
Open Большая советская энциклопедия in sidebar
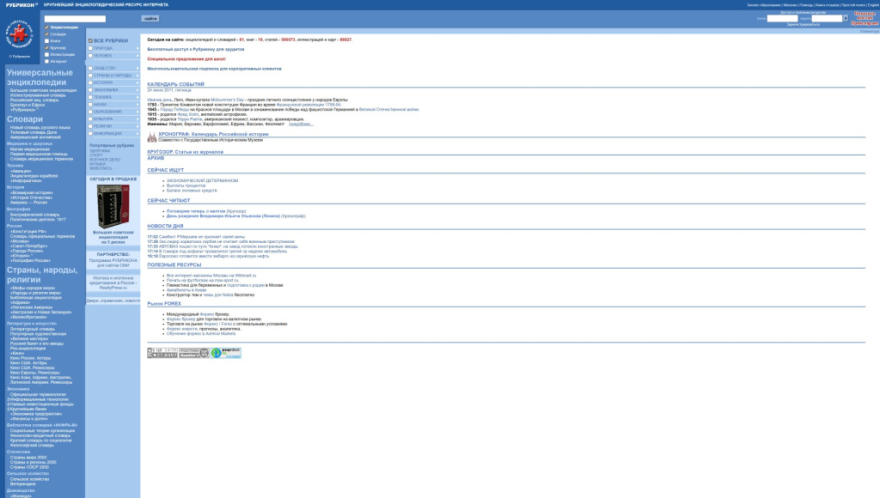(43, 90)
